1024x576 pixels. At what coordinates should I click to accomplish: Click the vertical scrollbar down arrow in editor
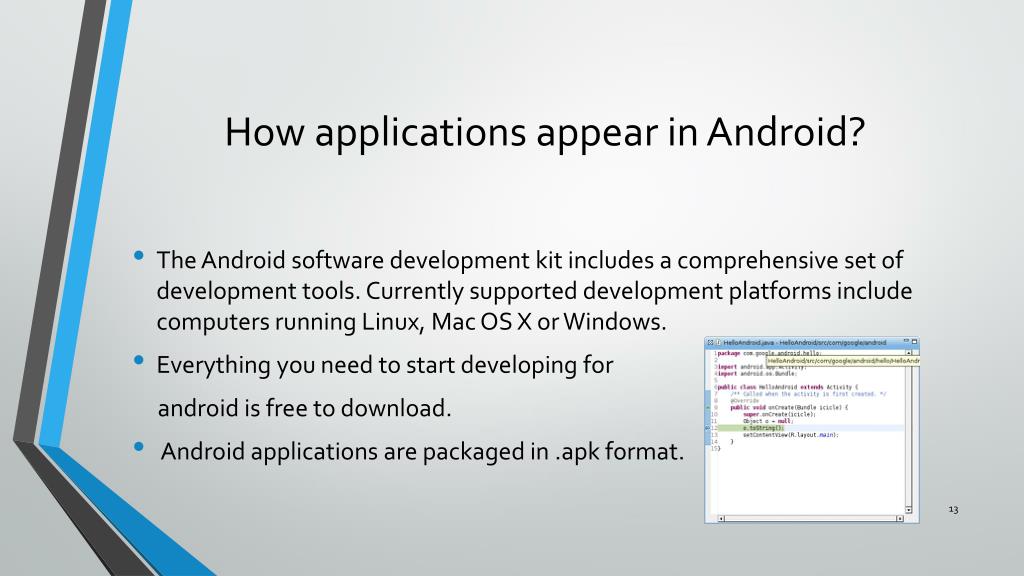pyautogui.click(x=908, y=510)
